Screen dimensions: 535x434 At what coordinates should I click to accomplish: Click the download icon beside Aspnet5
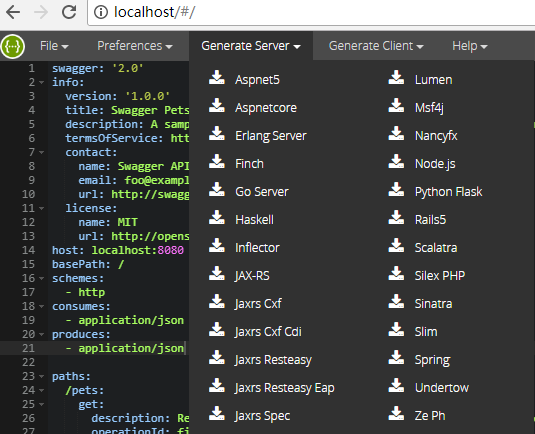[217, 77]
